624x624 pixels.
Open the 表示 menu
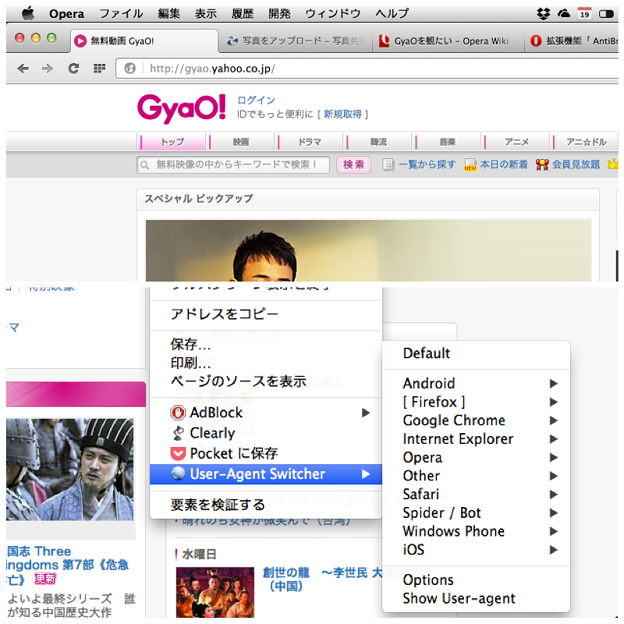pyautogui.click(x=206, y=14)
